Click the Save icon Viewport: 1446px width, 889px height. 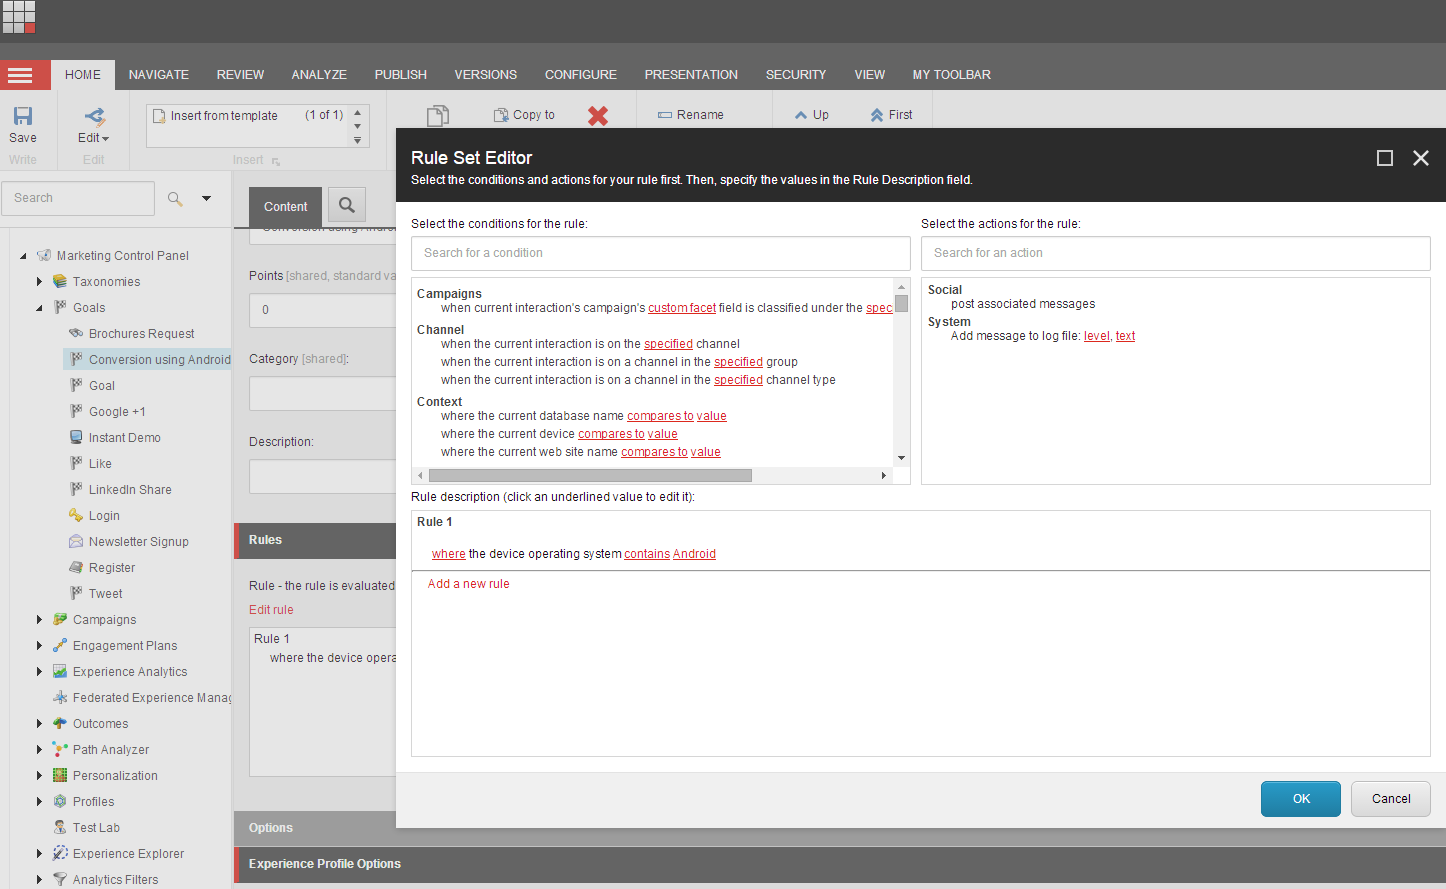(x=22, y=118)
